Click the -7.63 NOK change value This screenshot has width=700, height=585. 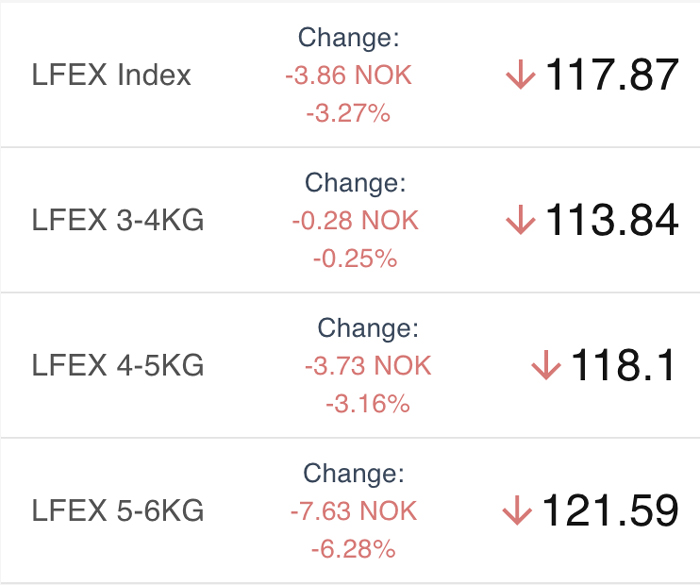[354, 511]
